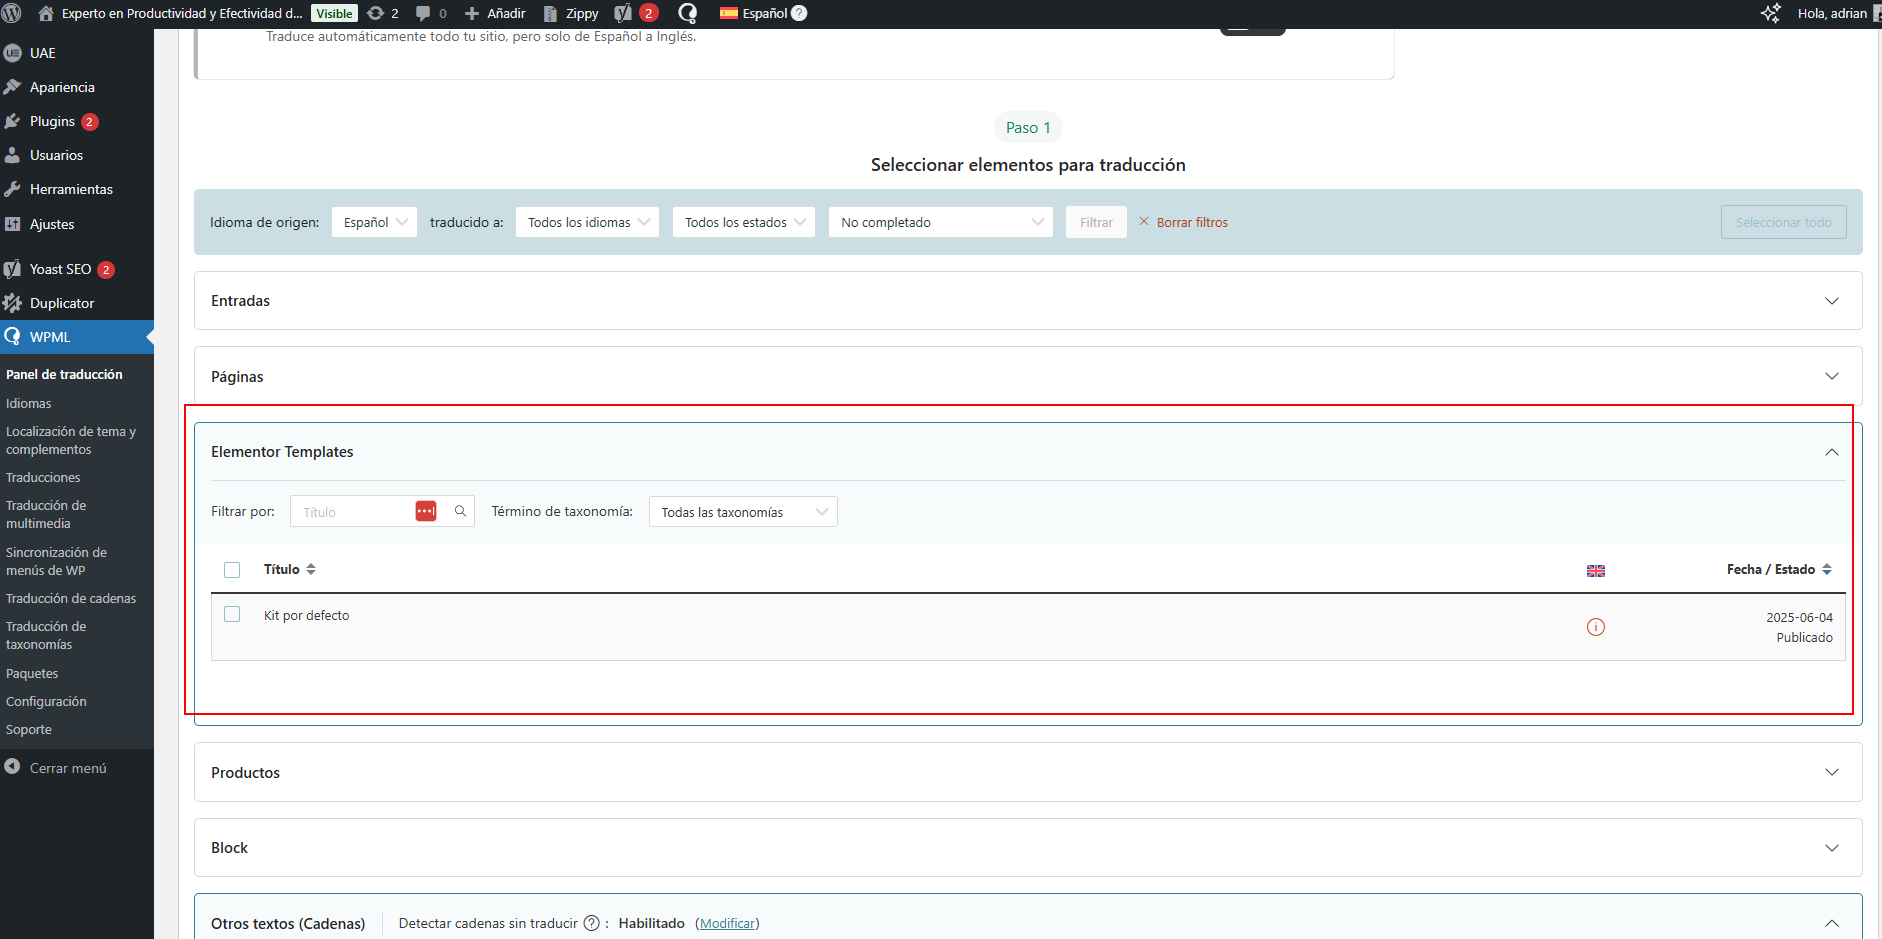Click the Borrar filtros link
Viewport: 1882px width, 939px height.
(1191, 222)
